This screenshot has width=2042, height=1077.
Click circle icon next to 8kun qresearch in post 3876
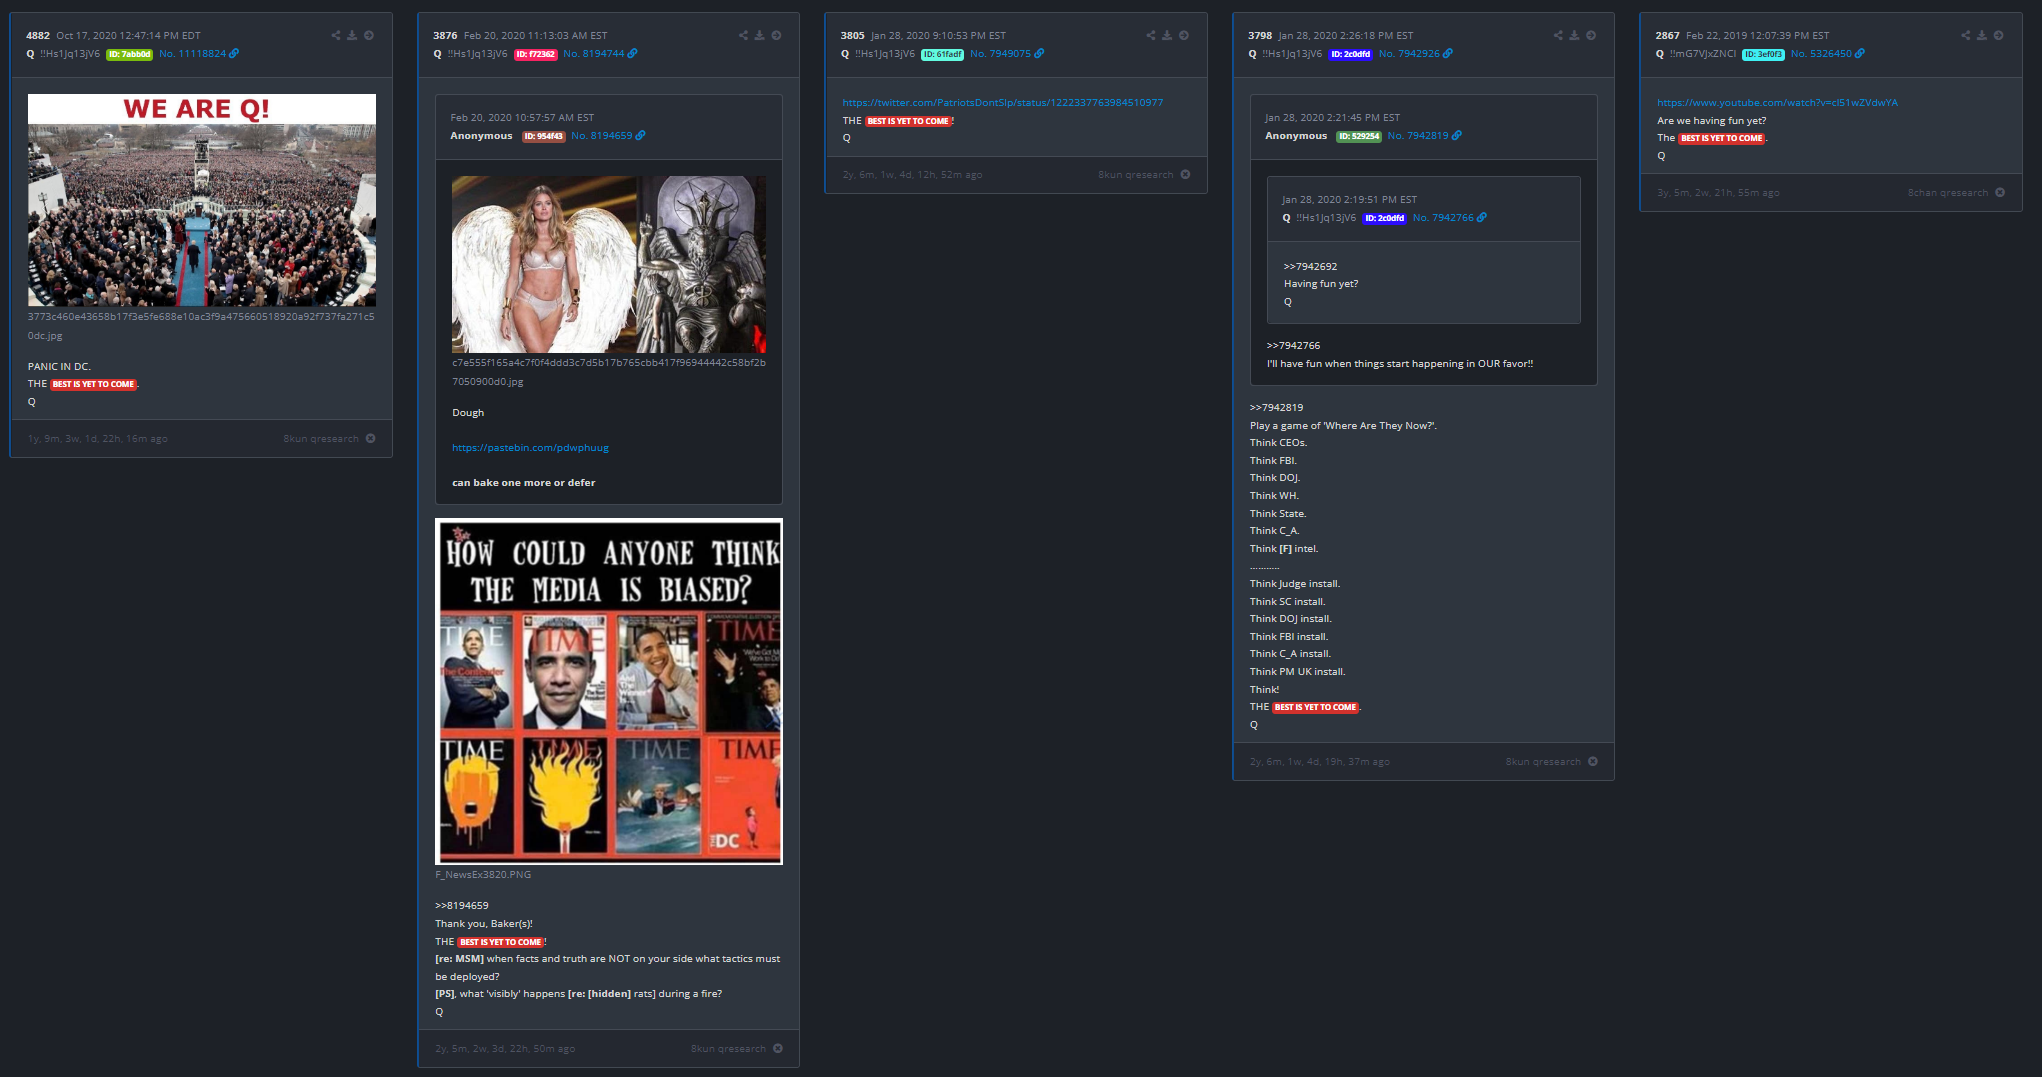[x=778, y=1049]
